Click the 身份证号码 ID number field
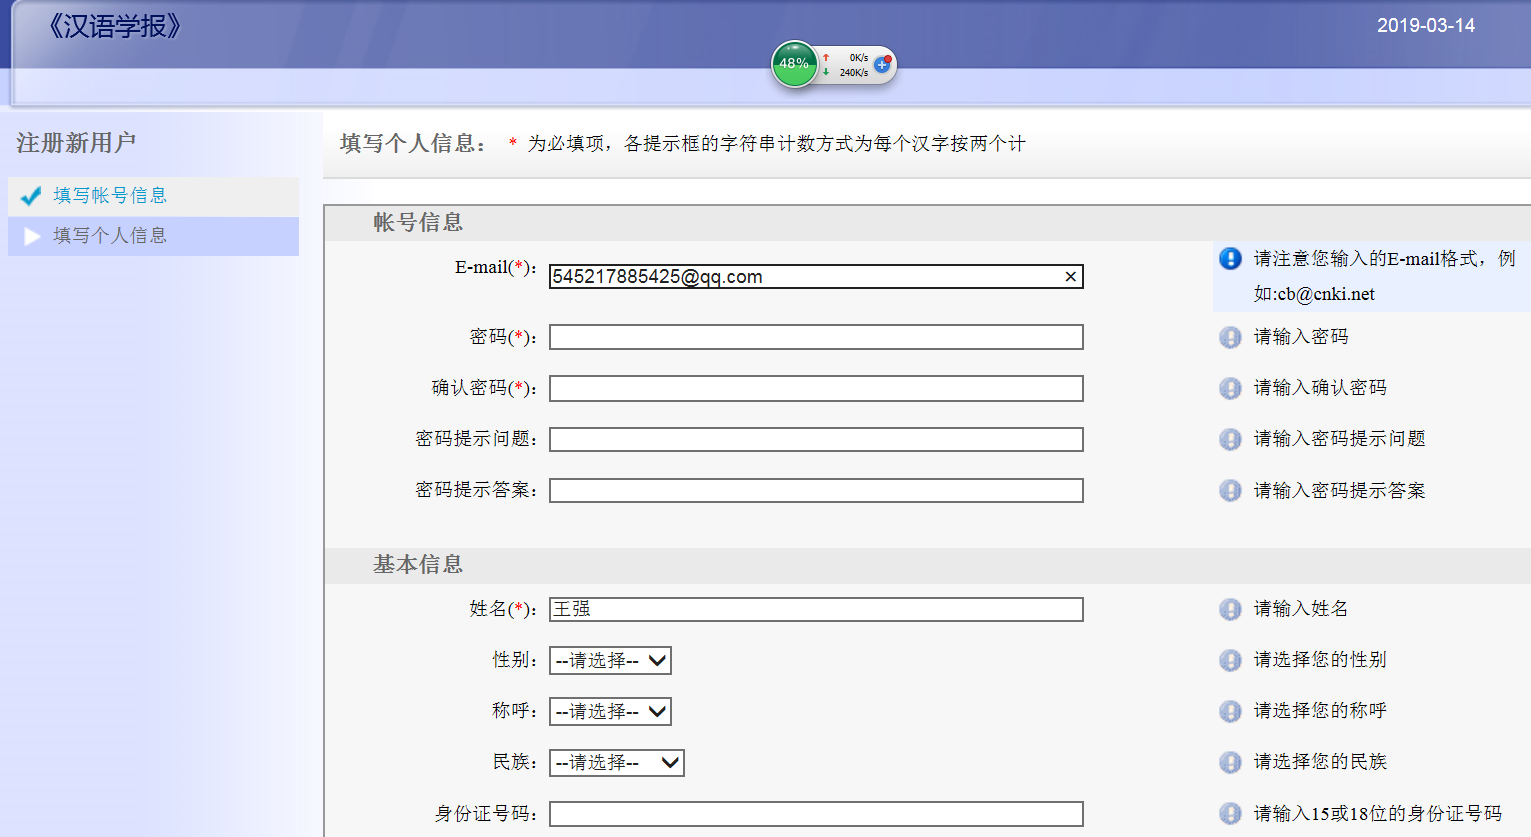The width and height of the screenshot is (1531, 837). 815,814
